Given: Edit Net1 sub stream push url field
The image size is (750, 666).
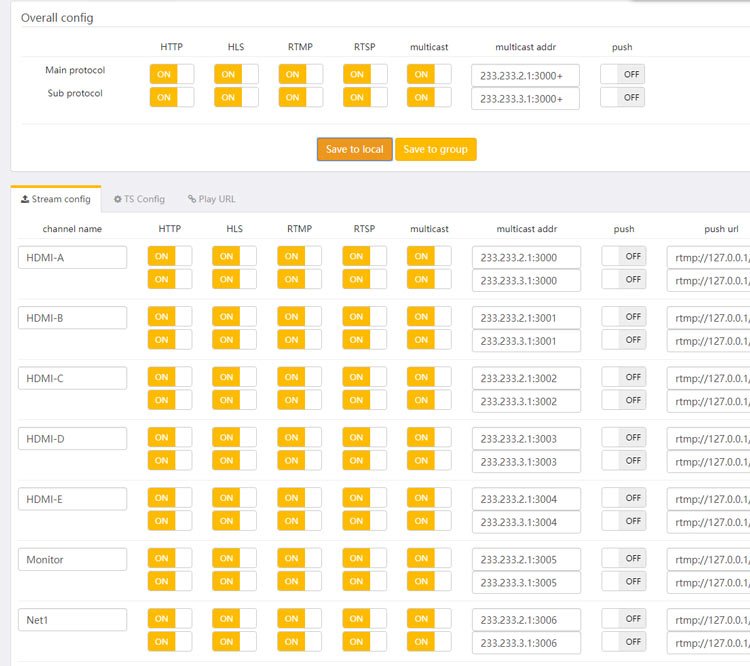Looking at the screenshot, I should pos(708,643).
